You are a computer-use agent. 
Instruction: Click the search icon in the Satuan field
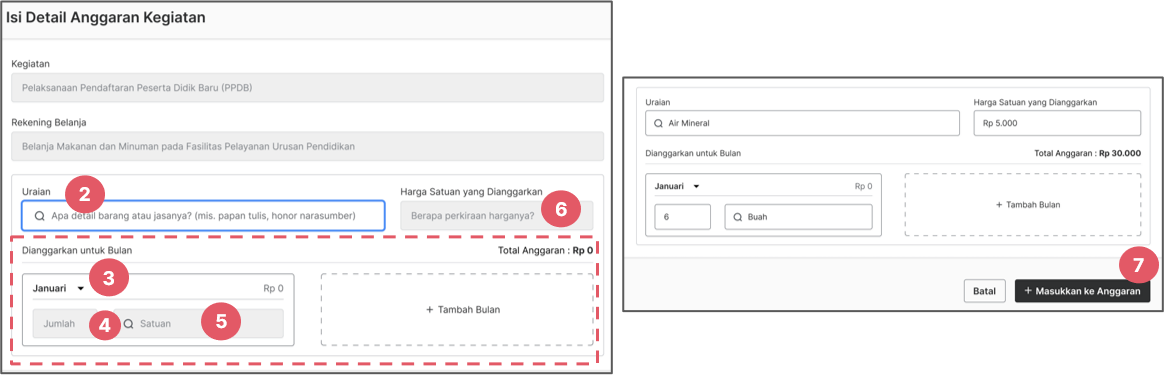tap(128, 324)
